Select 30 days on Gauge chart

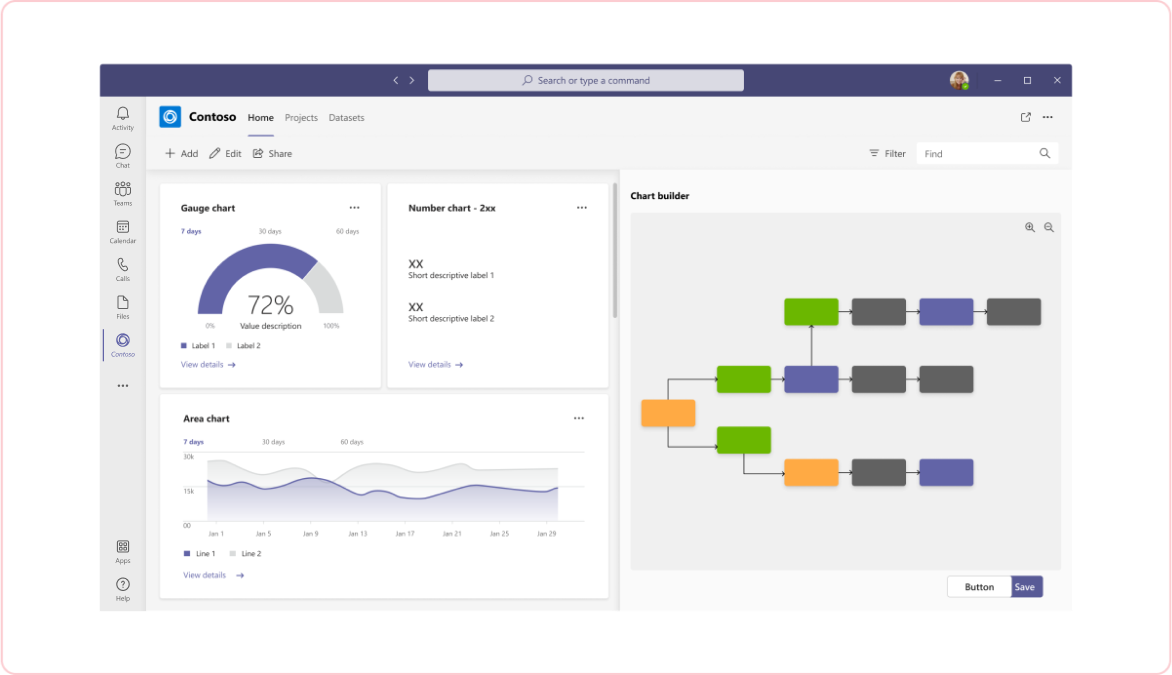[x=270, y=231]
